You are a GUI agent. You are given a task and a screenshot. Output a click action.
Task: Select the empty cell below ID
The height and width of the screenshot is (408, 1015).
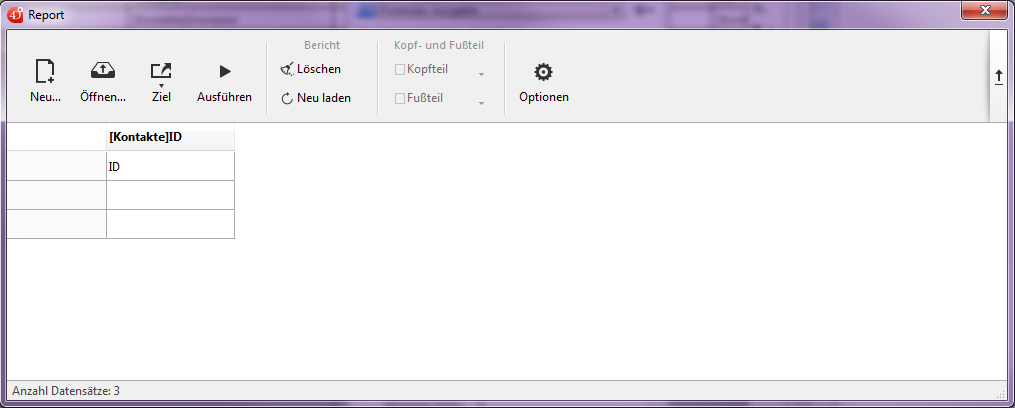click(170, 195)
